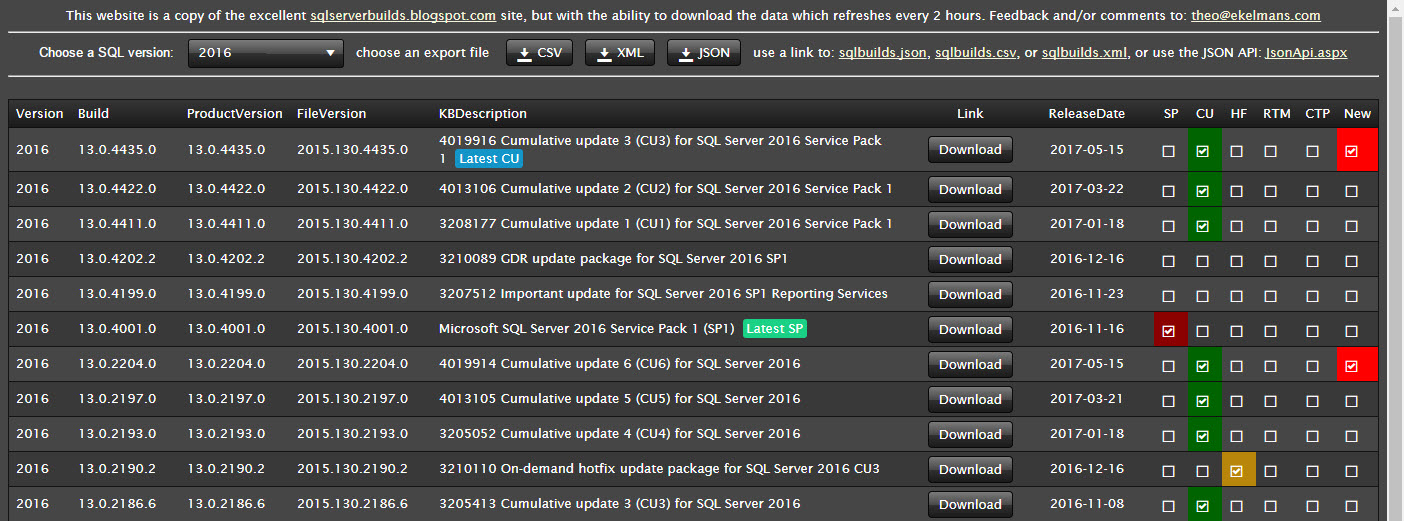Toggle CU checkbox for build 13.0.2186.6
This screenshot has height=521, width=1404.
(x=1203, y=507)
